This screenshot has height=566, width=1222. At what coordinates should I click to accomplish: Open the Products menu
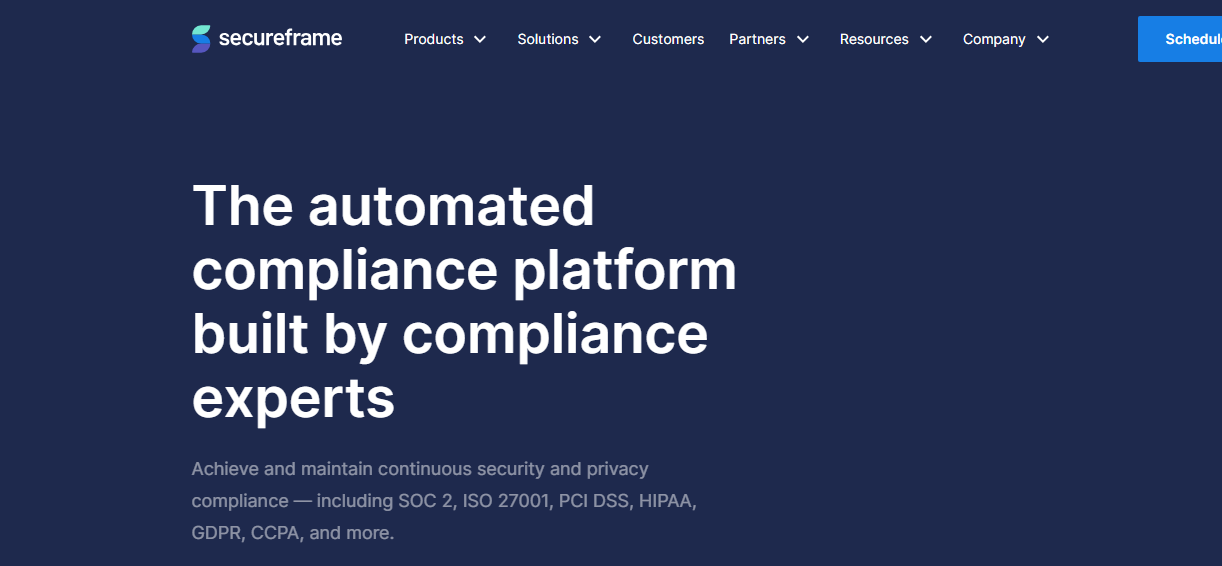(x=434, y=39)
